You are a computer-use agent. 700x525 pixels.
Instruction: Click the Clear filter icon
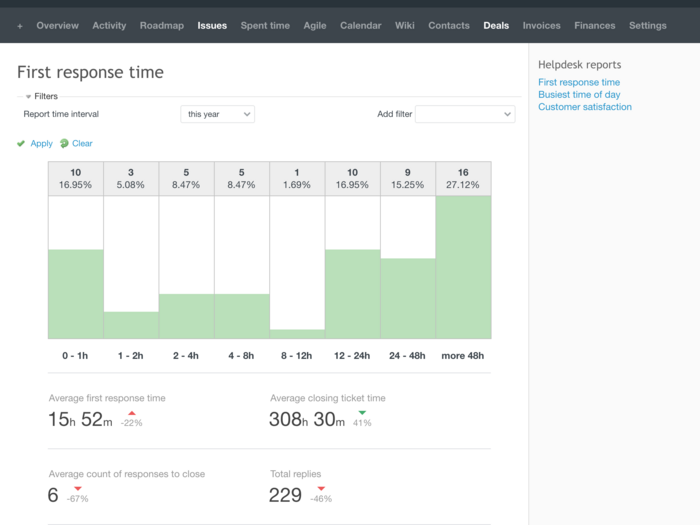click(64, 144)
